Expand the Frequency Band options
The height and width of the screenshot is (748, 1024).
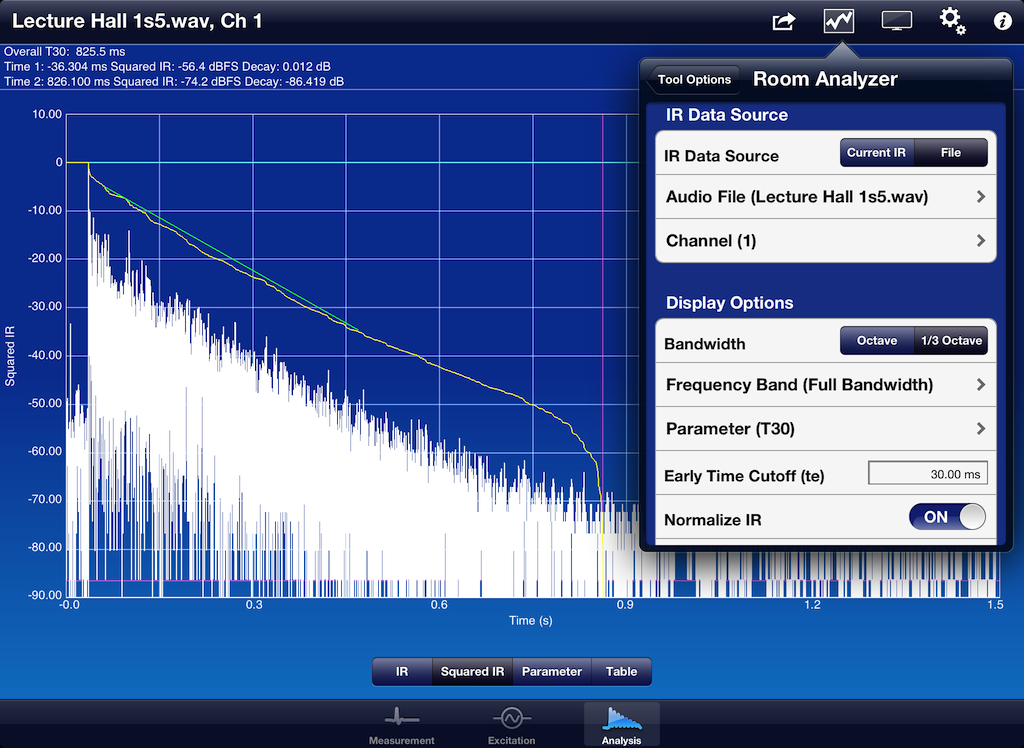click(x=825, y=384)
